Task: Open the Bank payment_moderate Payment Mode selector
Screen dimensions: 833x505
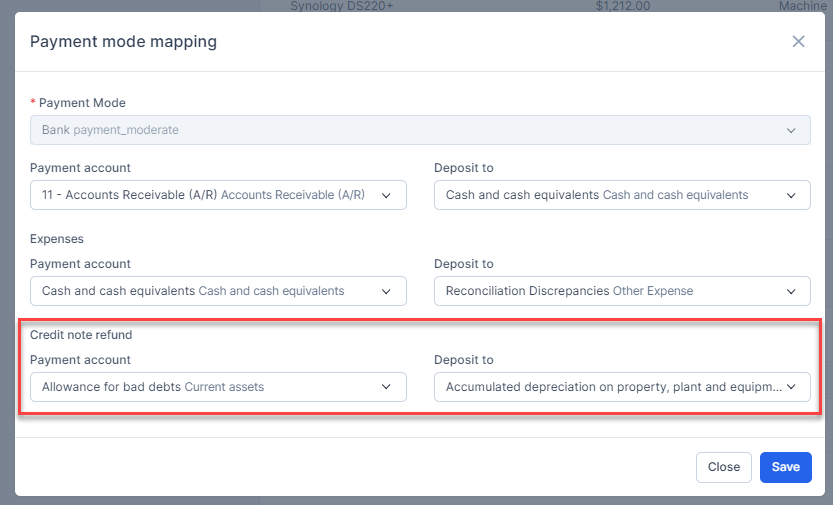Action: [x=400, y=130]
